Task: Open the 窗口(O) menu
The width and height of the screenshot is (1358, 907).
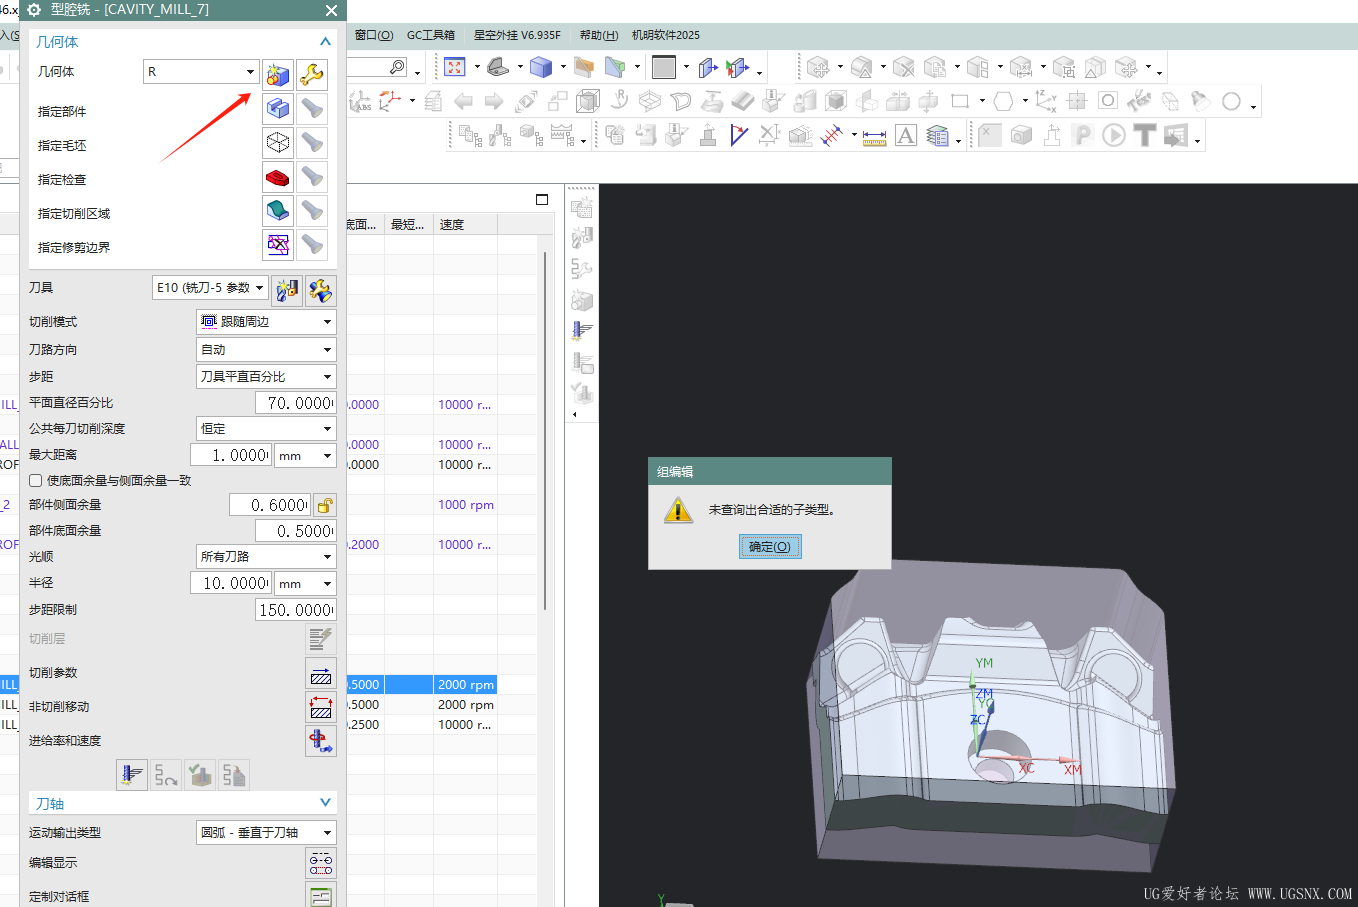Action: point(374,35)
